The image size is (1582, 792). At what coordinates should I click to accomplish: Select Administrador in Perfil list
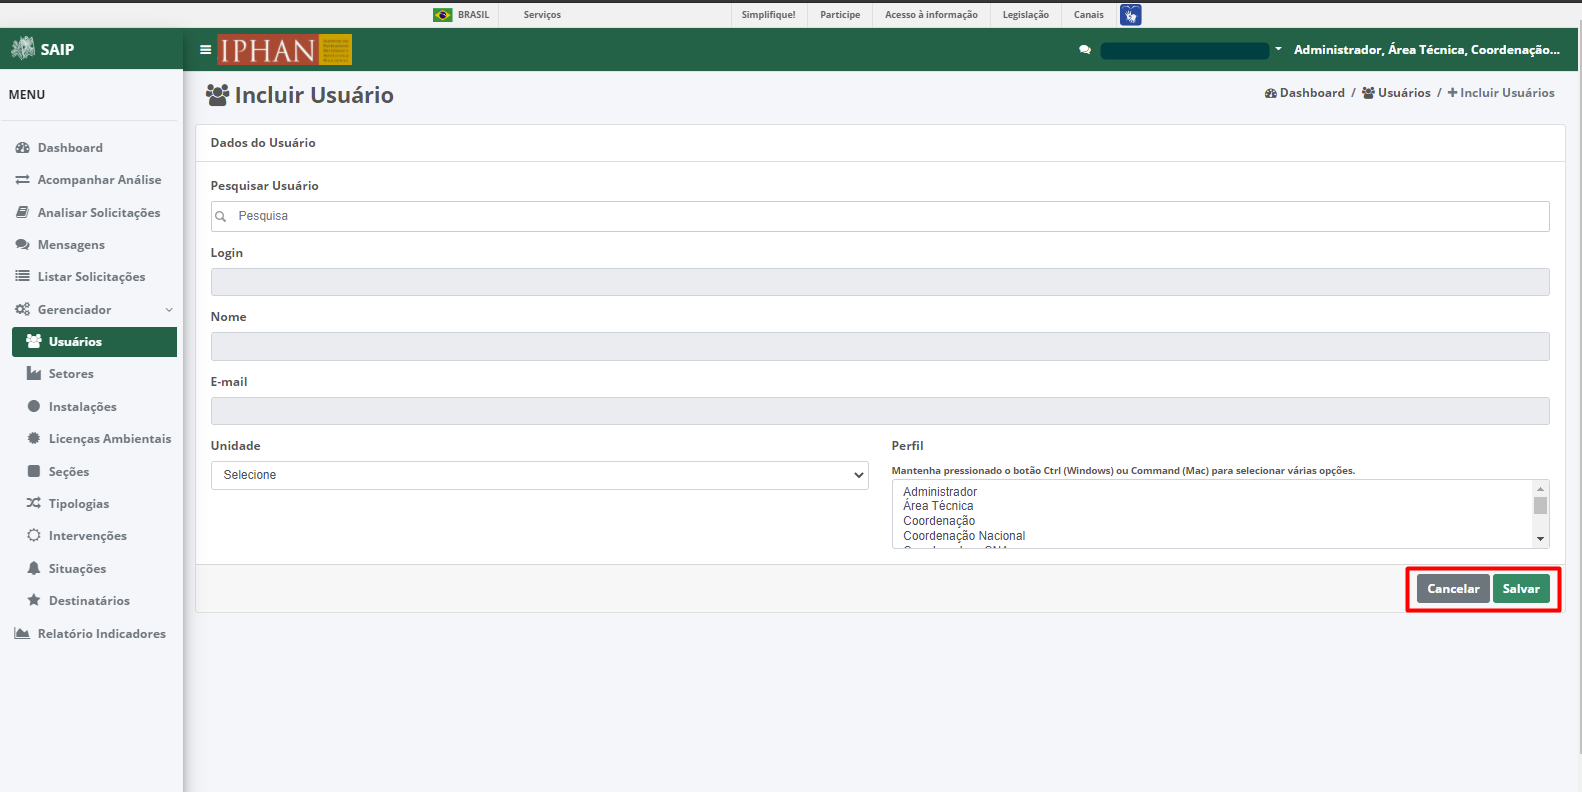pyautogui.click(x=940, y=492)
